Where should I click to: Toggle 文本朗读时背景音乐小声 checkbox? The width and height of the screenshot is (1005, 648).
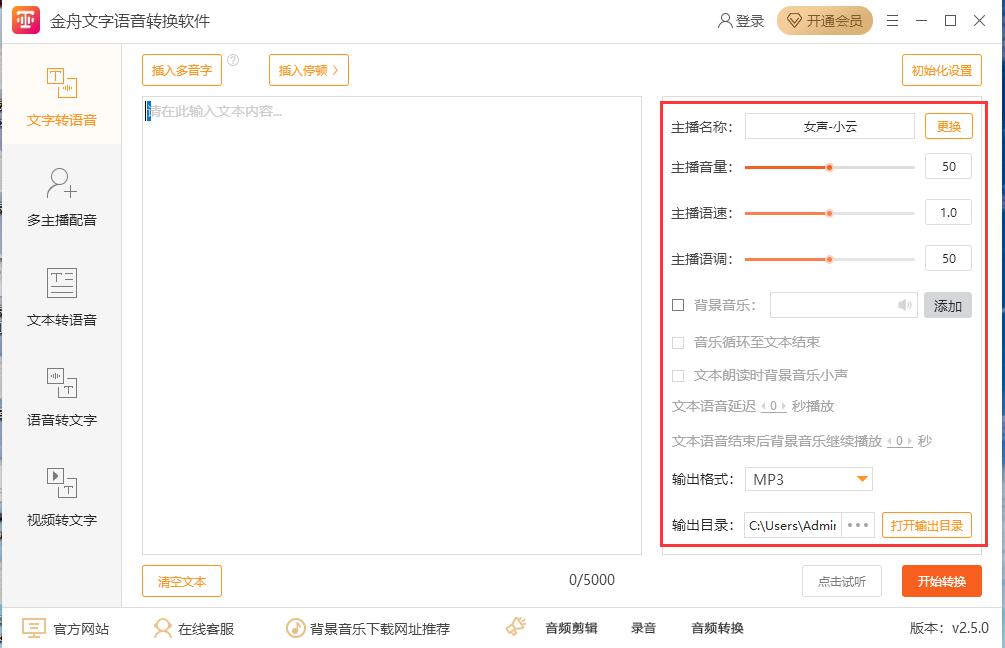click(x=678, y=375)
